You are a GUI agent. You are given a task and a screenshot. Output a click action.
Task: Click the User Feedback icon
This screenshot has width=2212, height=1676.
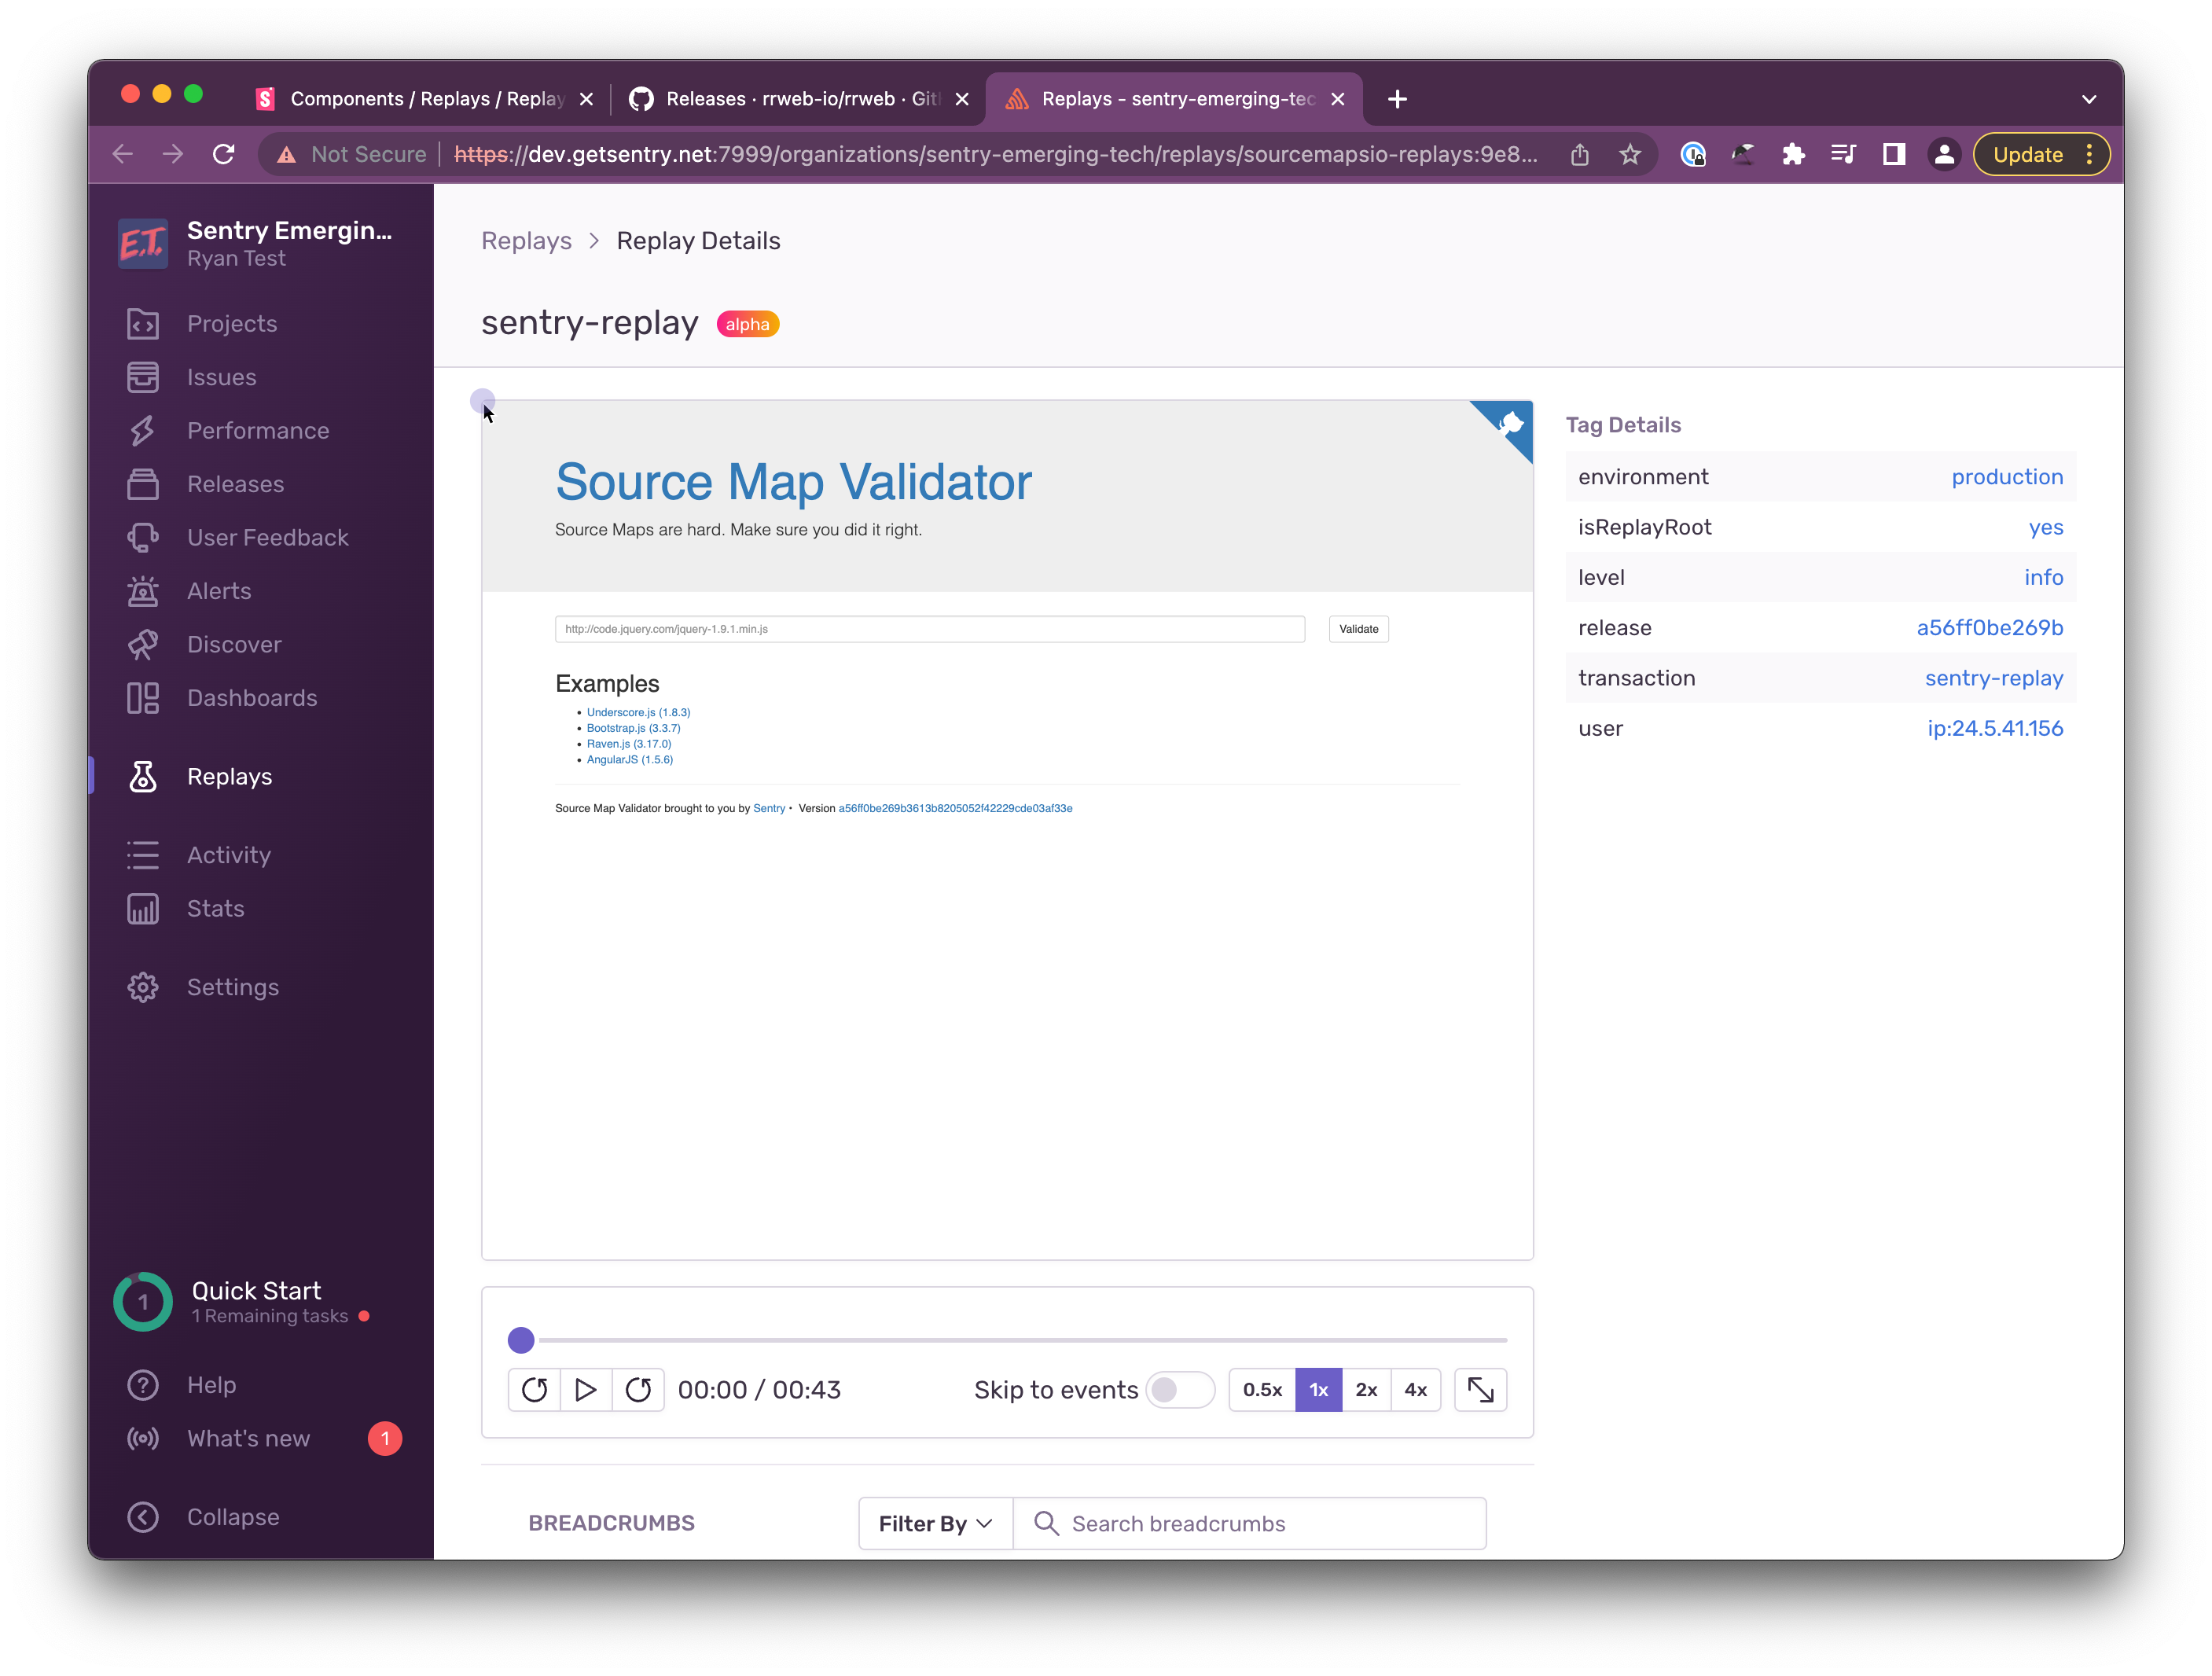click(x=145, y=537)
